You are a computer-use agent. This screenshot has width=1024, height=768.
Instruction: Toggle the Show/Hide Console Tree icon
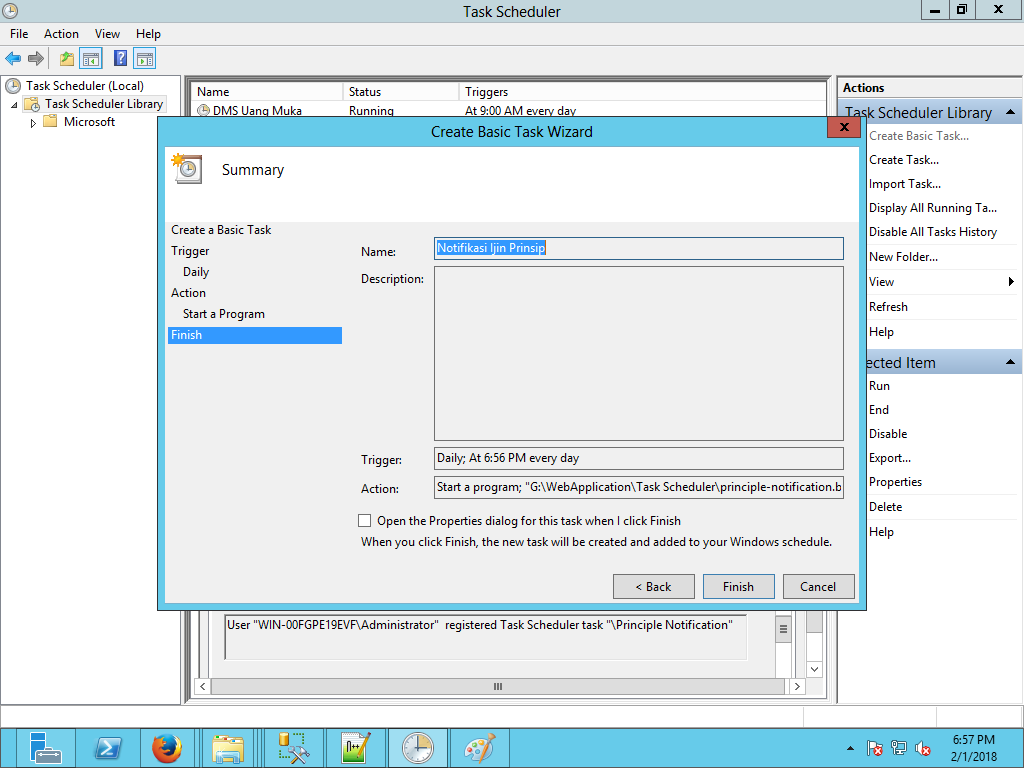(91, 59)
